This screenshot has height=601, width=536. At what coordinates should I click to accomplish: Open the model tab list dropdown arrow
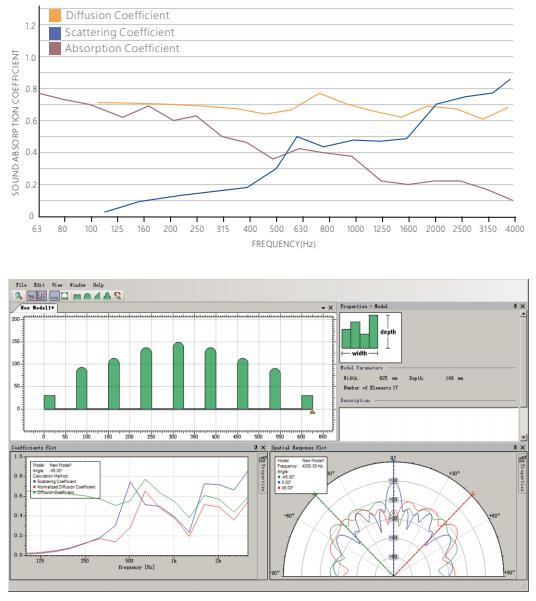click(323, 308)
